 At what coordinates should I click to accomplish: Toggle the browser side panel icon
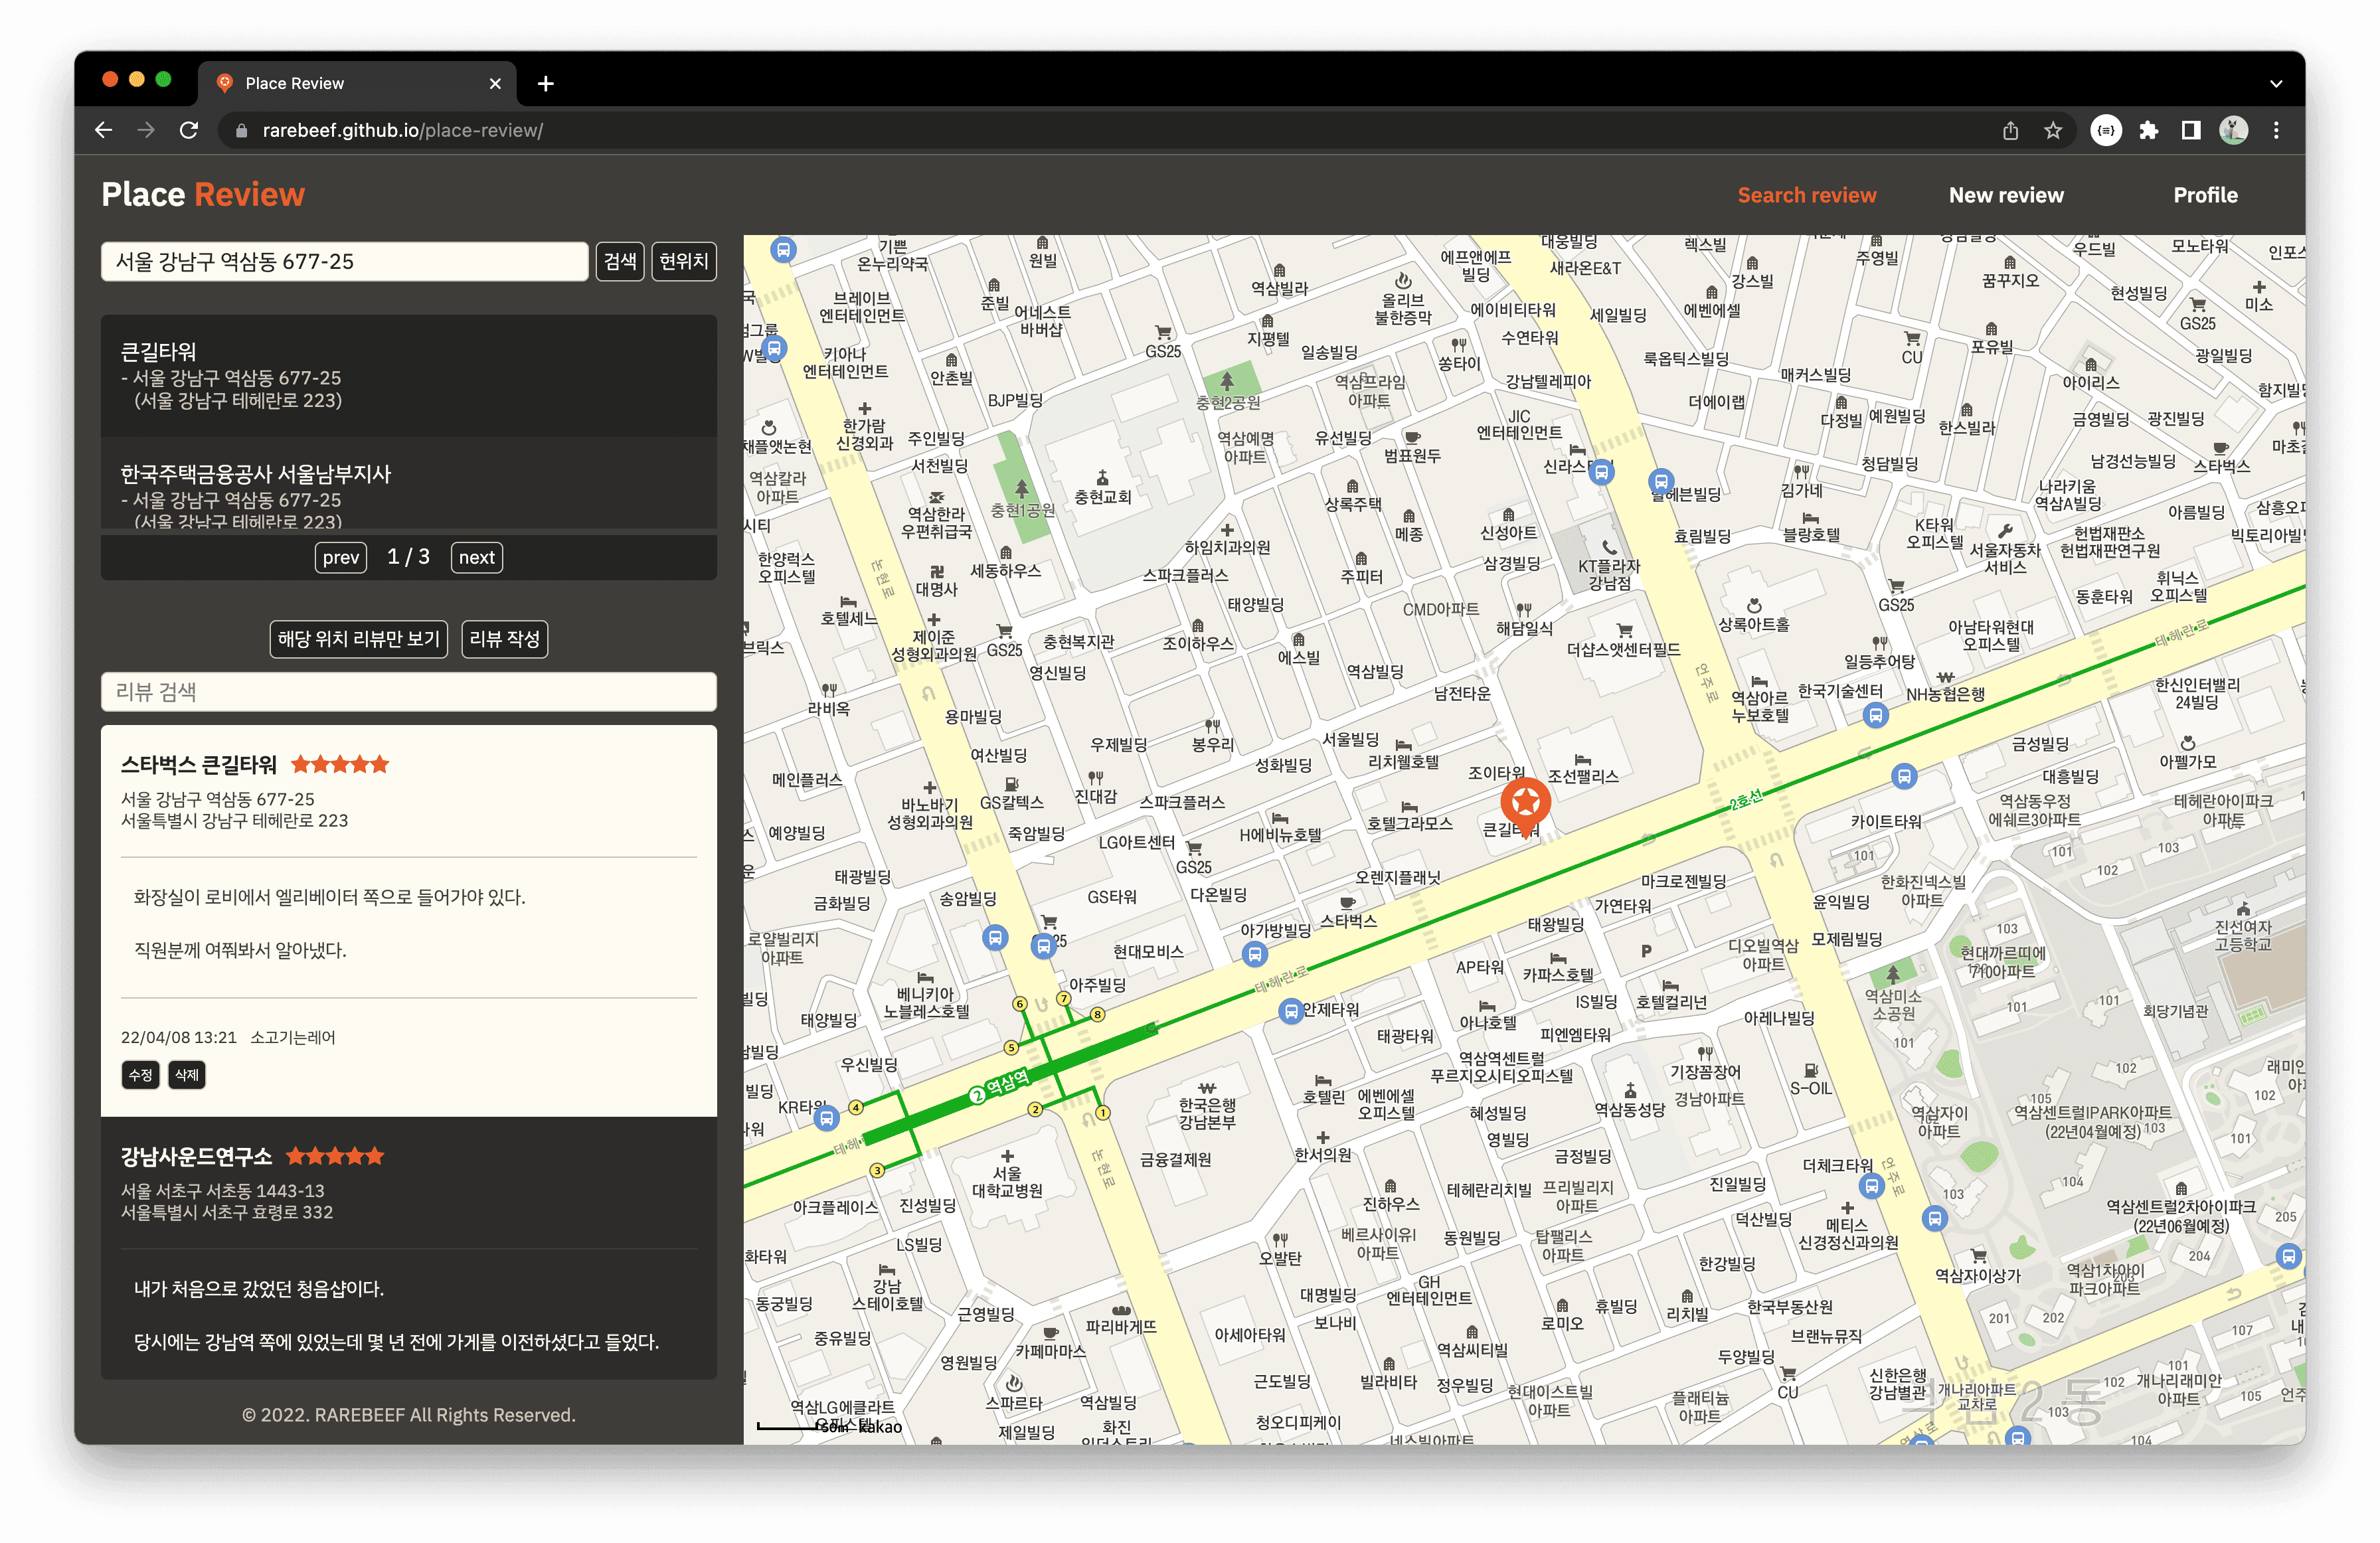(x=2190, y=130)
